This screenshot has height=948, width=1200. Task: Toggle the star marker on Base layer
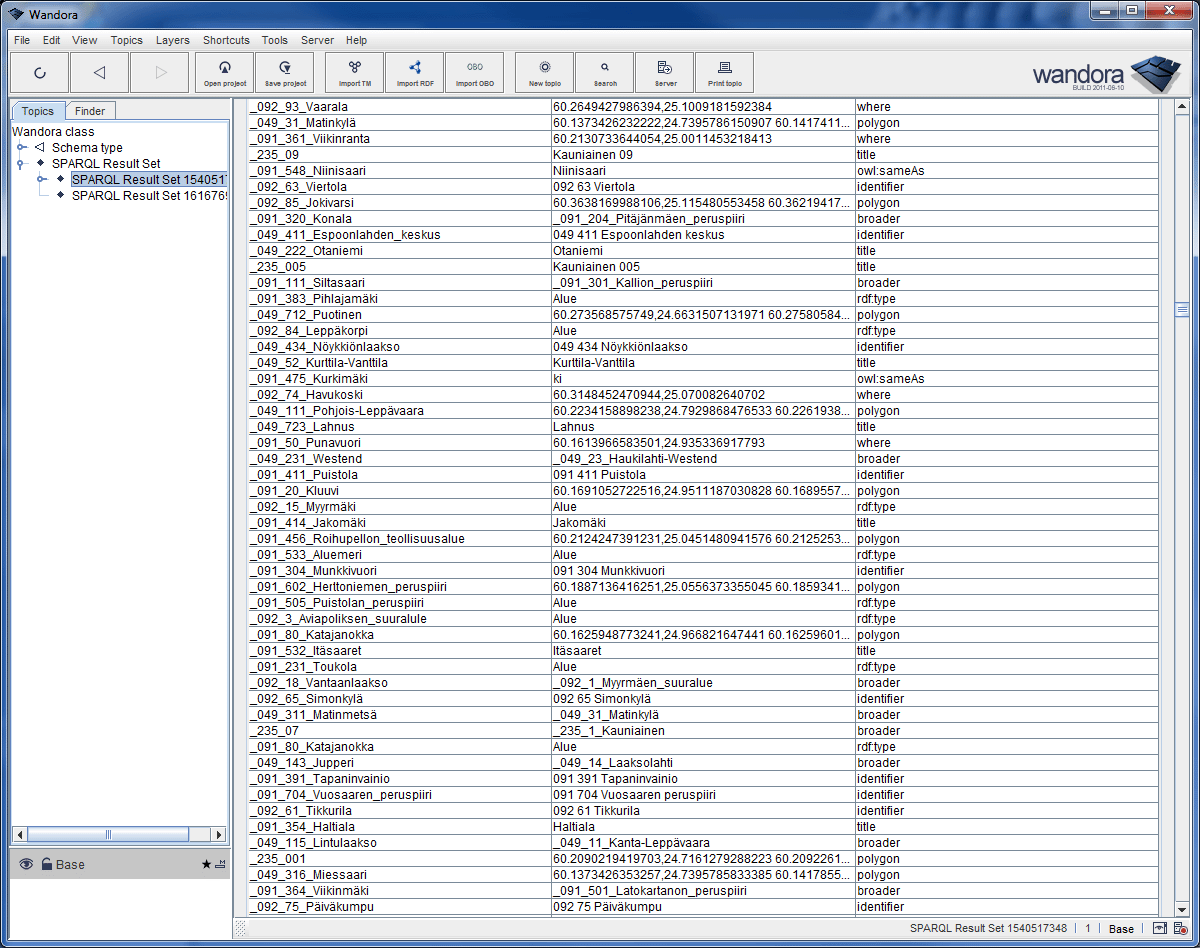206,864
